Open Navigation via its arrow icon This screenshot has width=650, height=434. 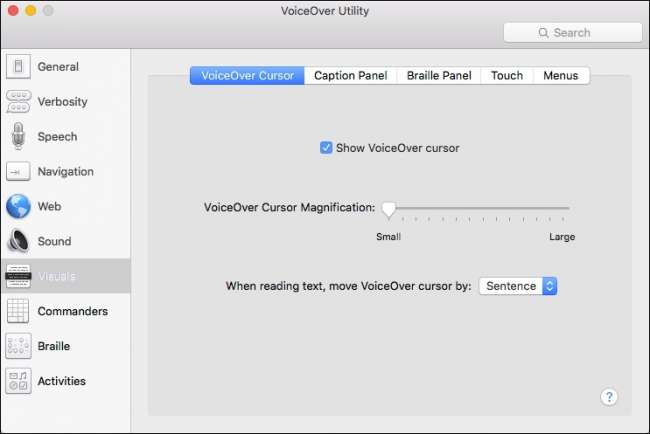point(18,172)
